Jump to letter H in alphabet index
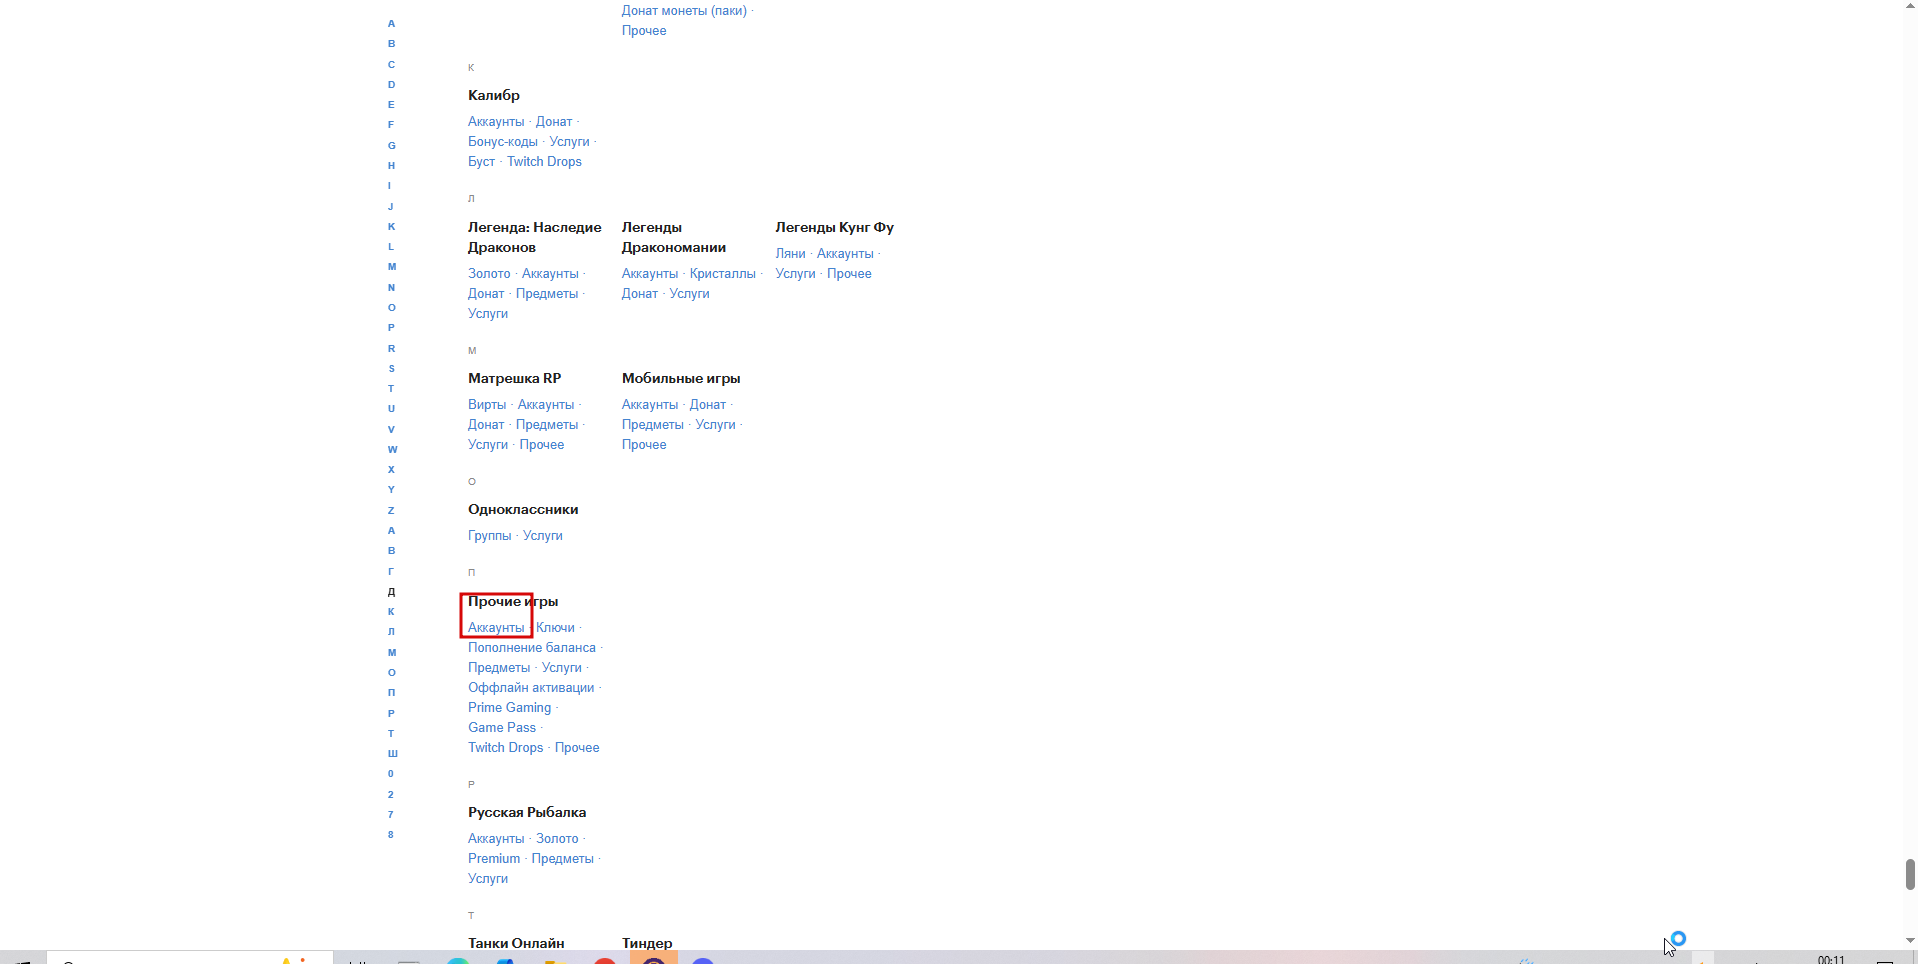This screenshot has width=1918, height=964. [392, 166]
